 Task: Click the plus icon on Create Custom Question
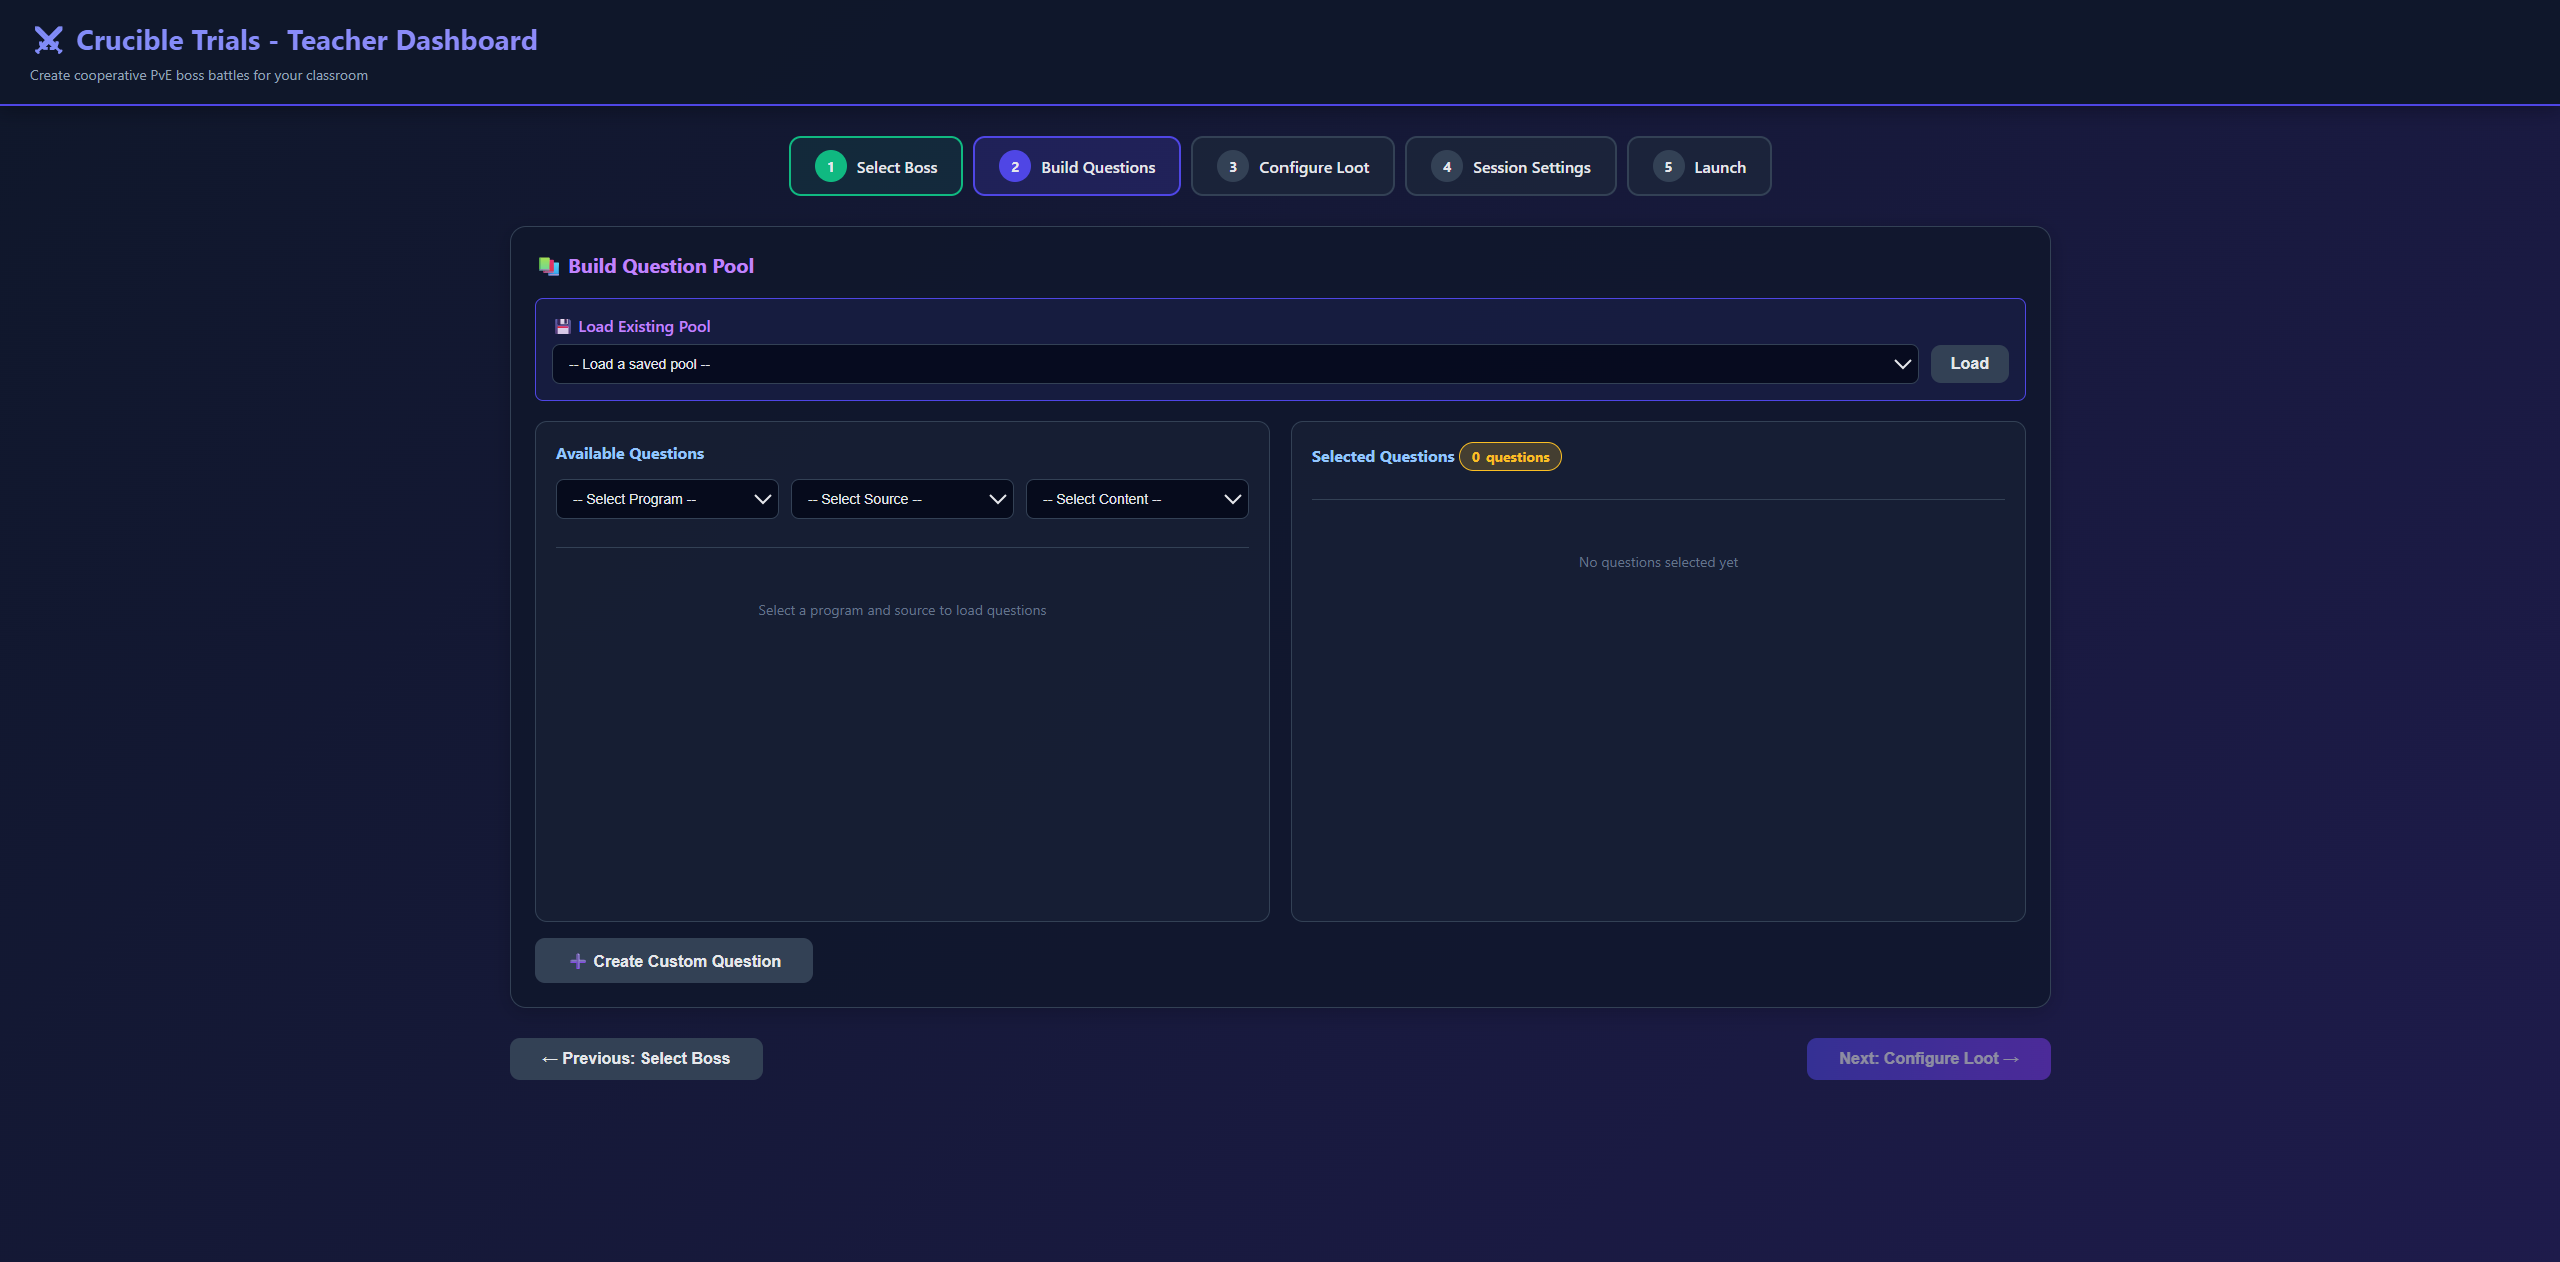pyautogui.click(x=578, y=961)
